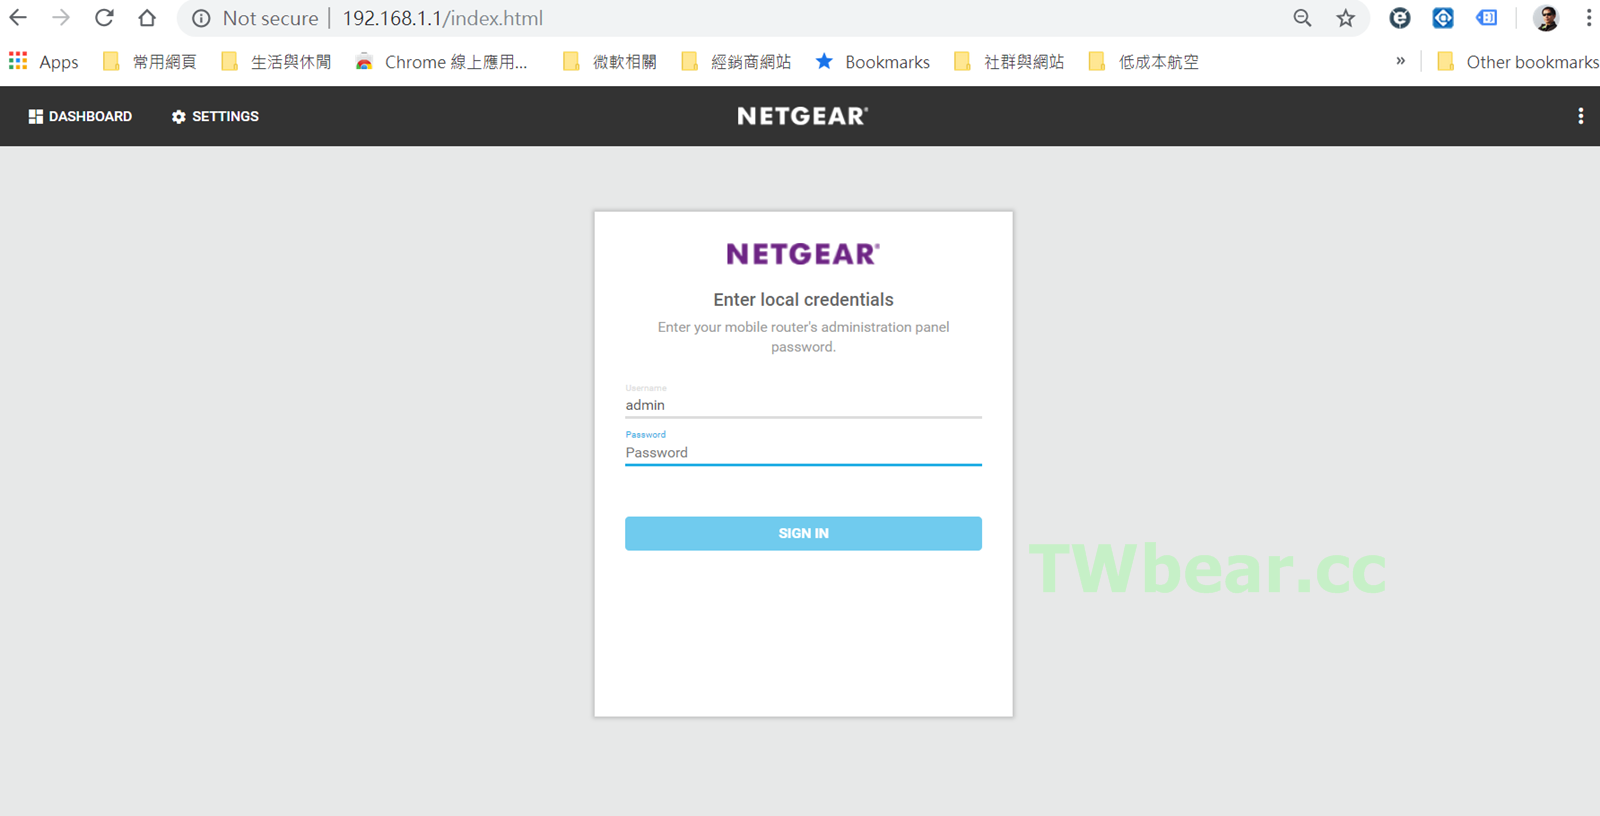The width and height of the screenshot is (1600, 816).
Task: Go to the Dashboard tab
Action: coord(80,116)
